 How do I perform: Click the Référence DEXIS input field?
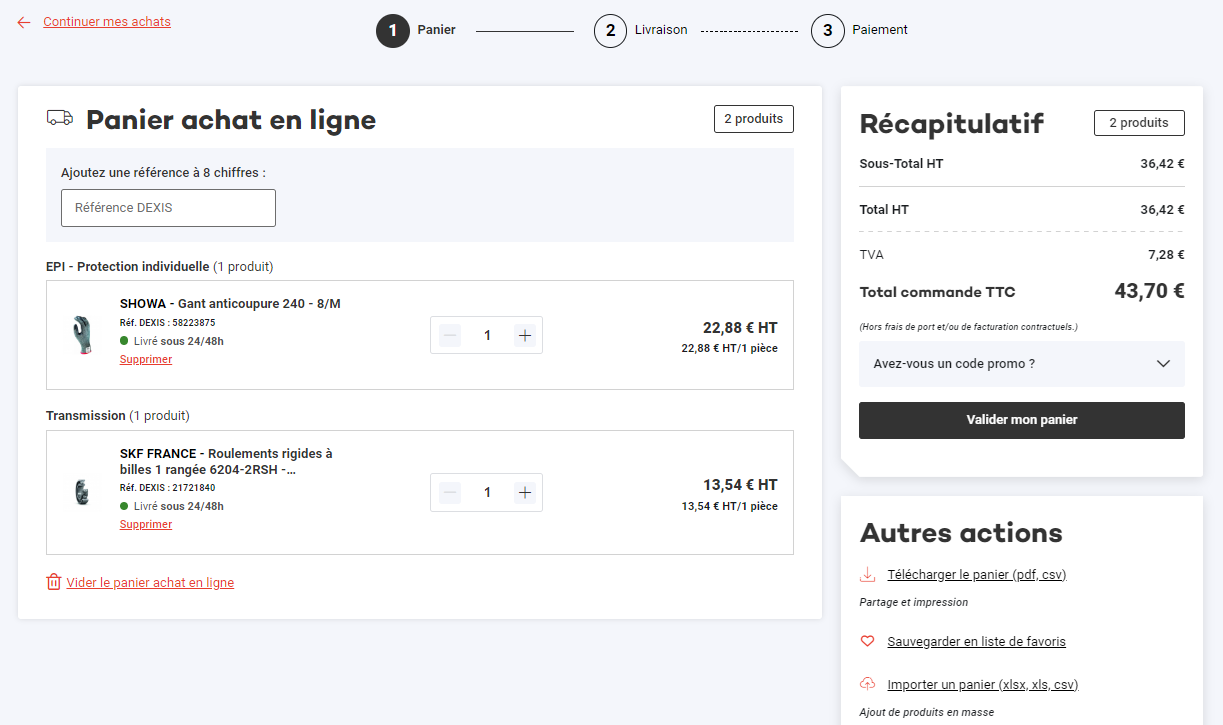168,207
